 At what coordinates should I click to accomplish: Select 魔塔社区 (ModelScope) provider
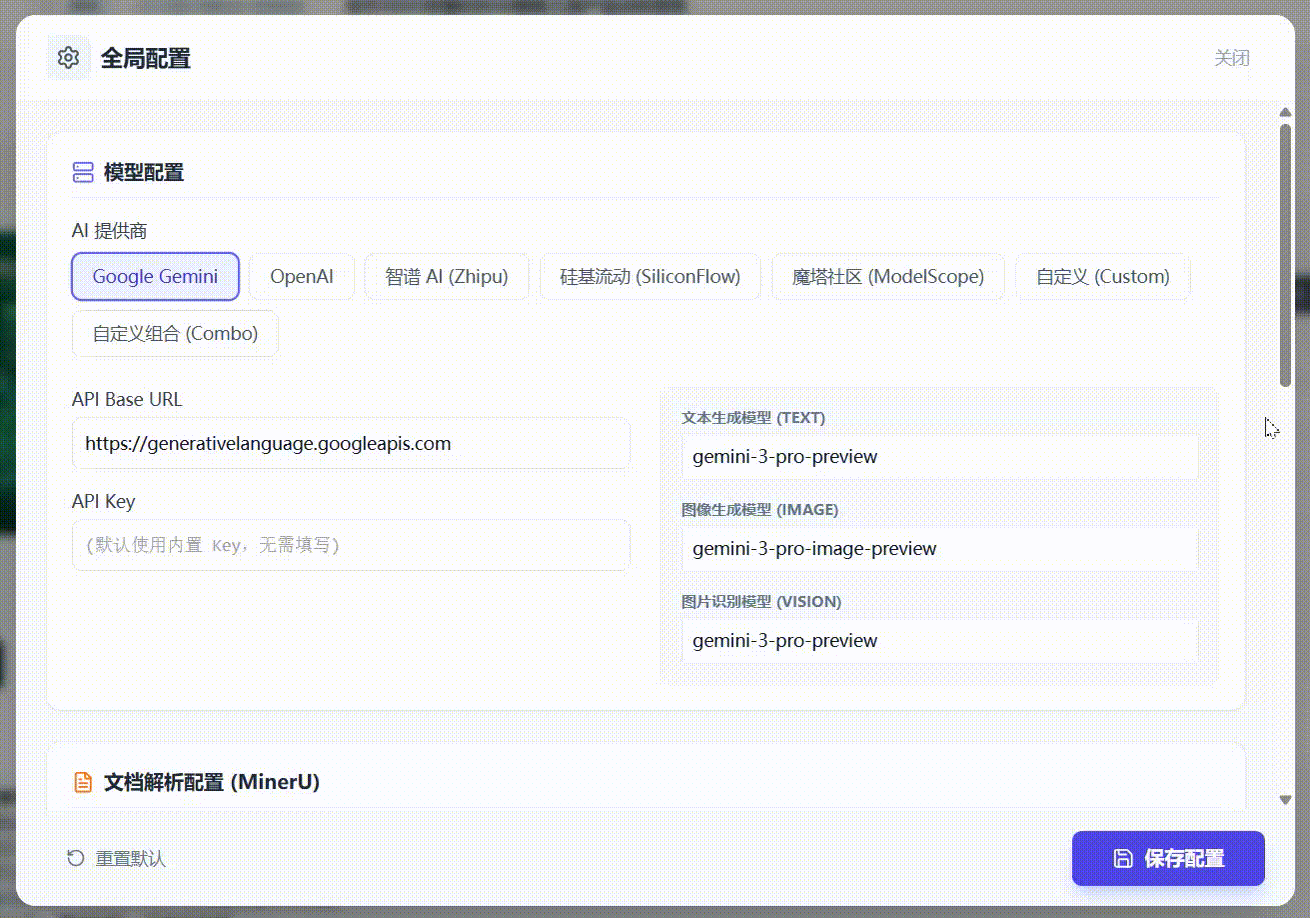888,277
